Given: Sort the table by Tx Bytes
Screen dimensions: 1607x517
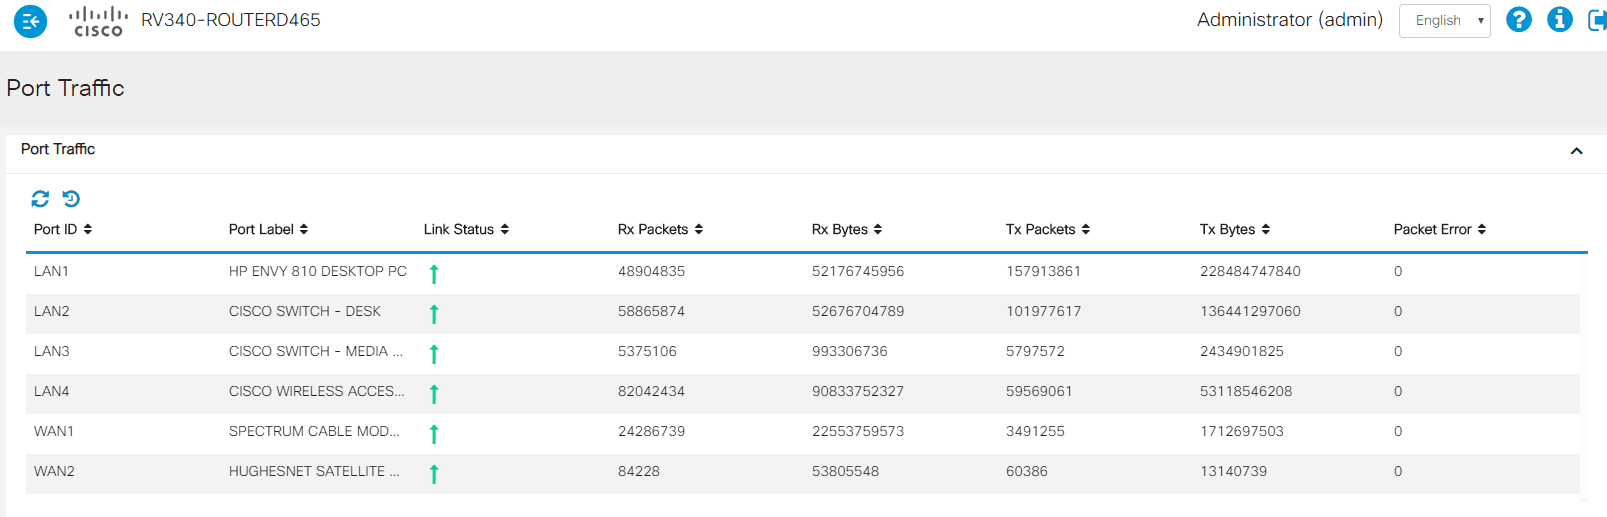Looking at the screenshot, I should [x=1235, y=229].
